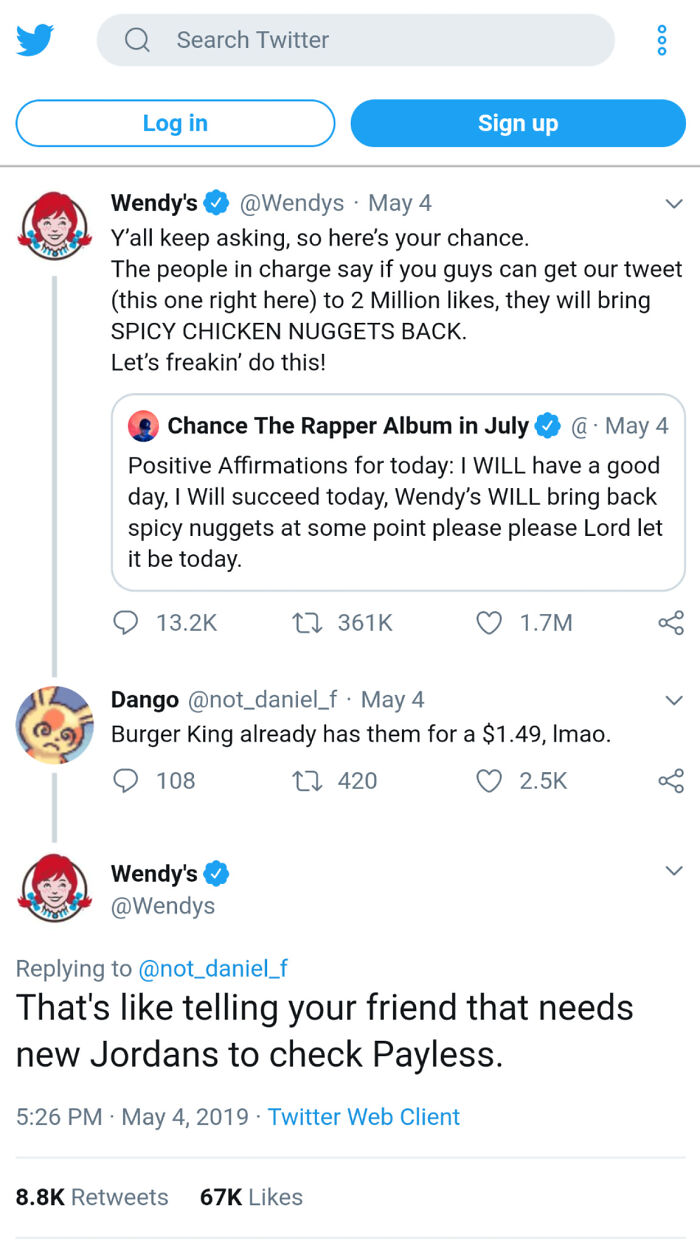Like Wendy's tweet with 1.7M likes

tap(488, 622)
